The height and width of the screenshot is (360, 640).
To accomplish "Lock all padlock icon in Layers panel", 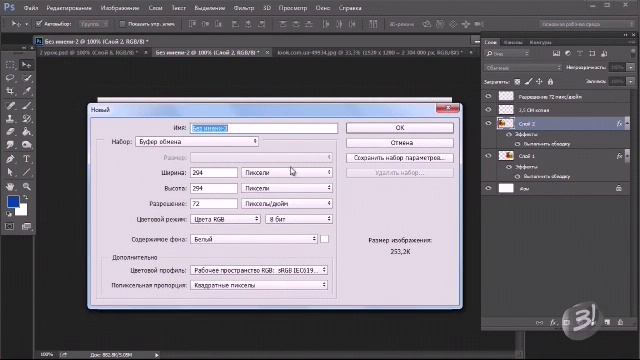I will click(x=551, y=82).
